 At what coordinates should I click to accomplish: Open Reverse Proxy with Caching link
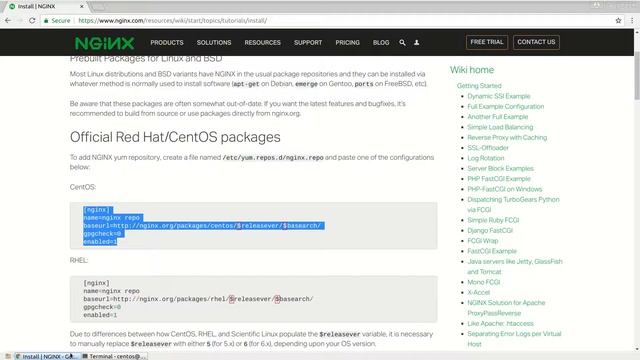coord(507,137)
